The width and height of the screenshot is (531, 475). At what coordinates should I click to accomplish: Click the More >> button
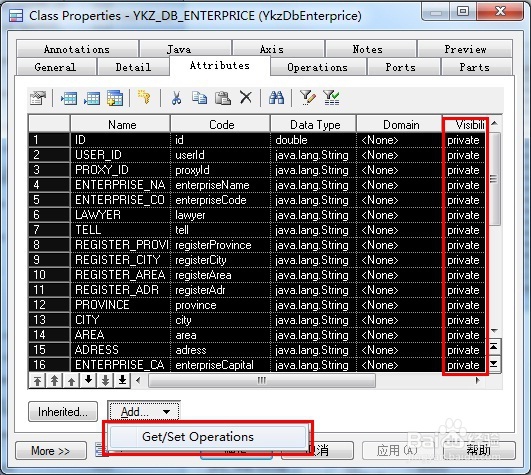[51, 451]
